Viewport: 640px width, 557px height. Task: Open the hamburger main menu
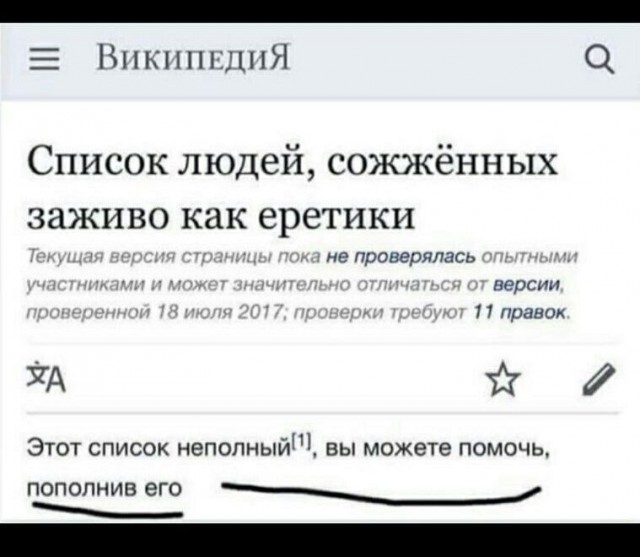(44, 59)
